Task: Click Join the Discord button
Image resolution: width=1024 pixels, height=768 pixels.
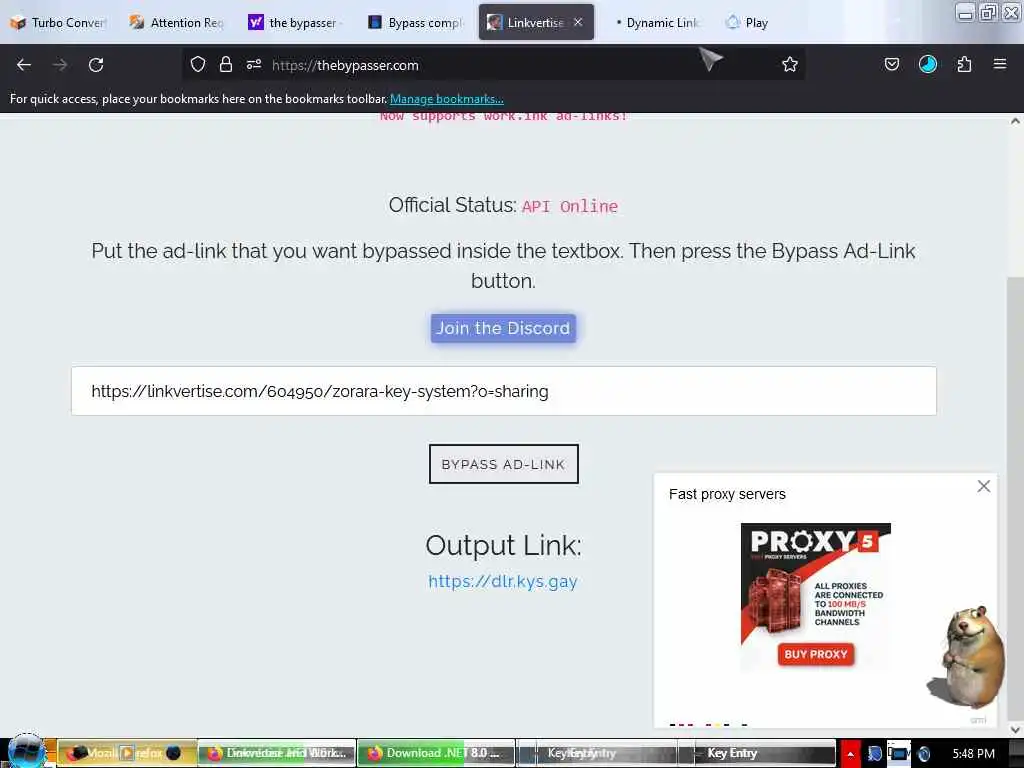Action: coord(503,328)
